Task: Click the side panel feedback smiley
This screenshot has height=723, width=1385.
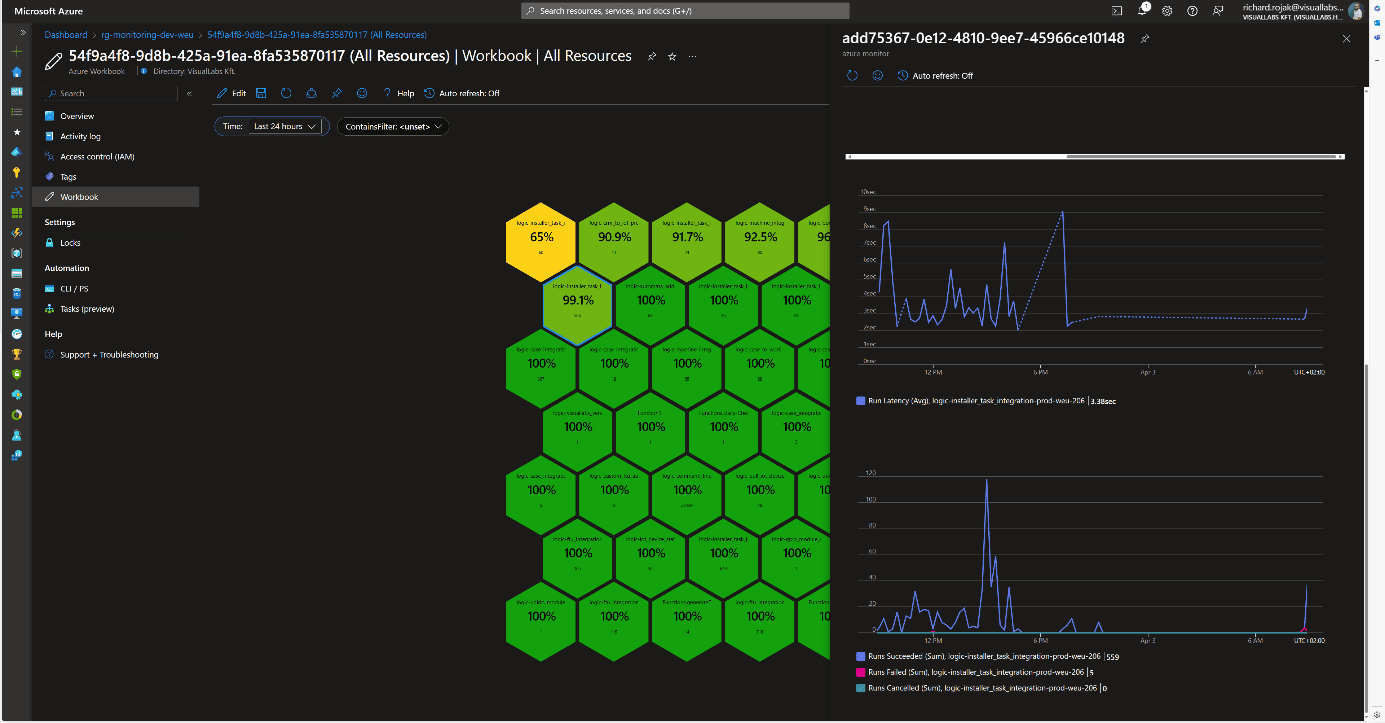Action: [x=877, y=75]
